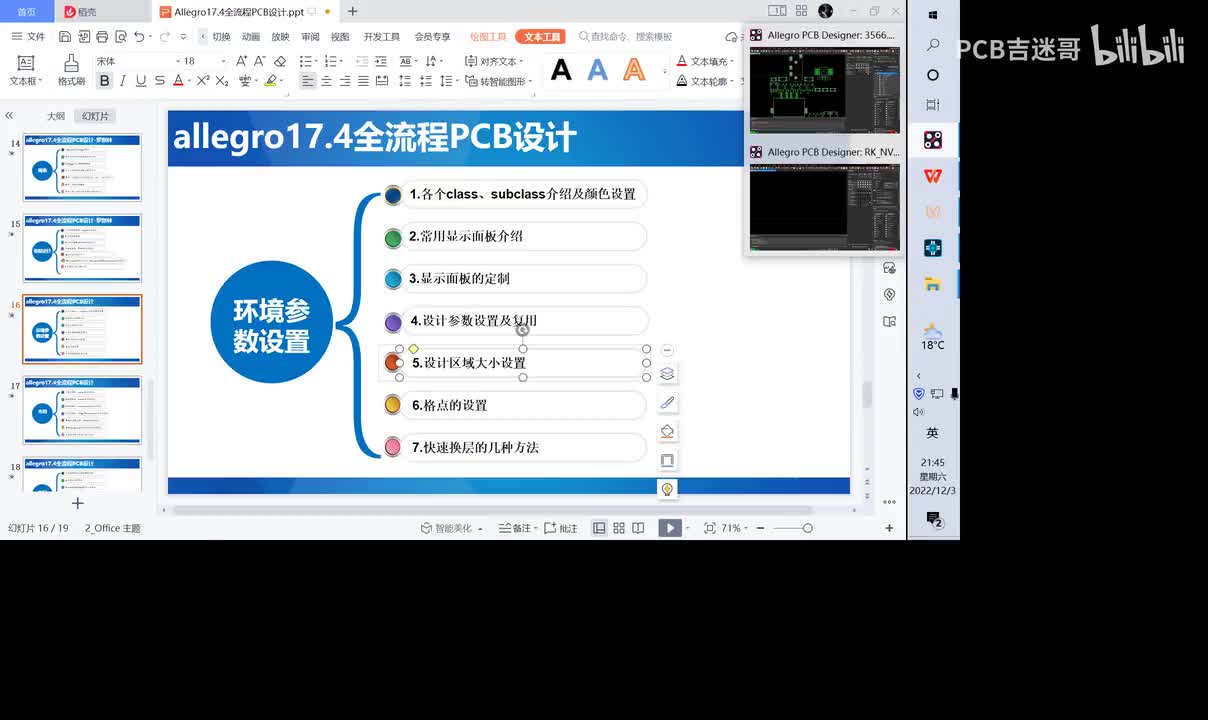The width and height of the screenshot is (1208, 720).
Task: Select slide 17 thumbnail in the panel
Action: click(83, 410)
